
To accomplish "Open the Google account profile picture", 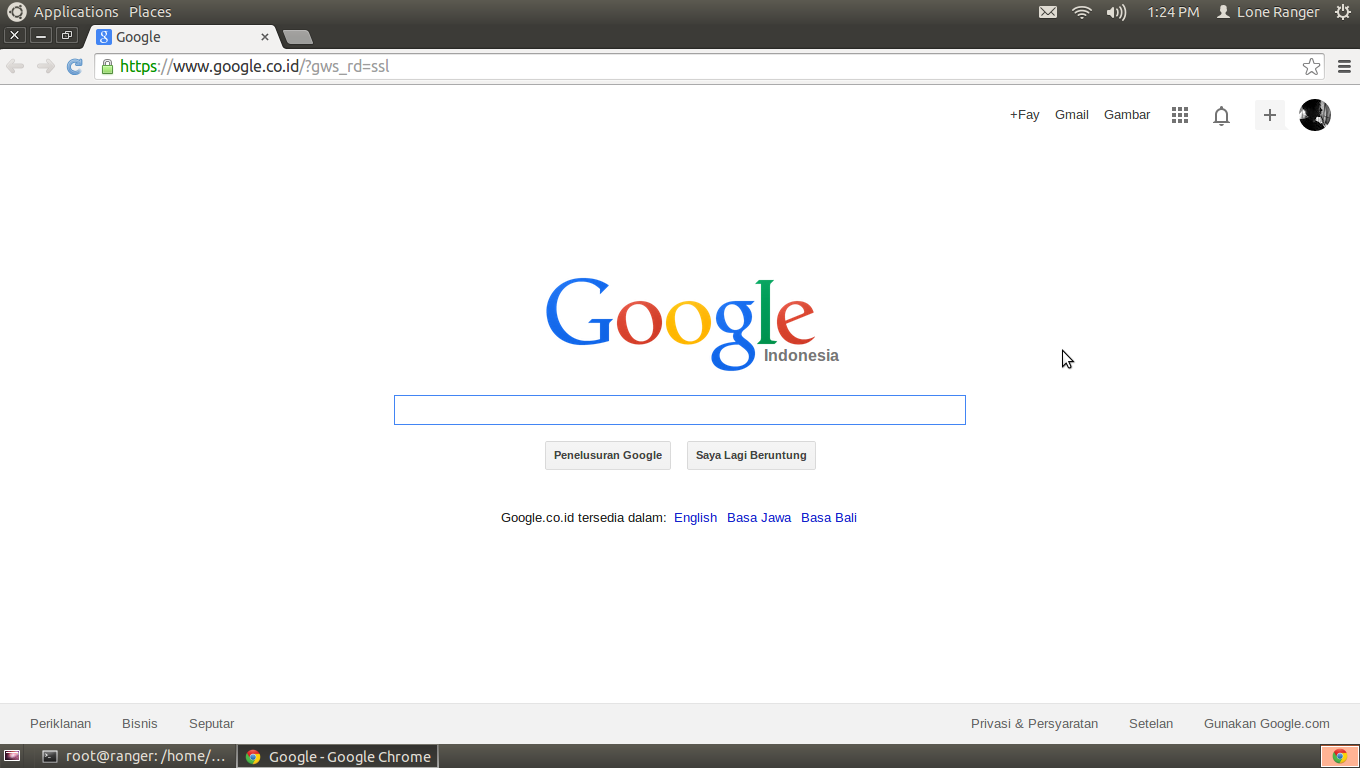I will [x=1315, y=115].
